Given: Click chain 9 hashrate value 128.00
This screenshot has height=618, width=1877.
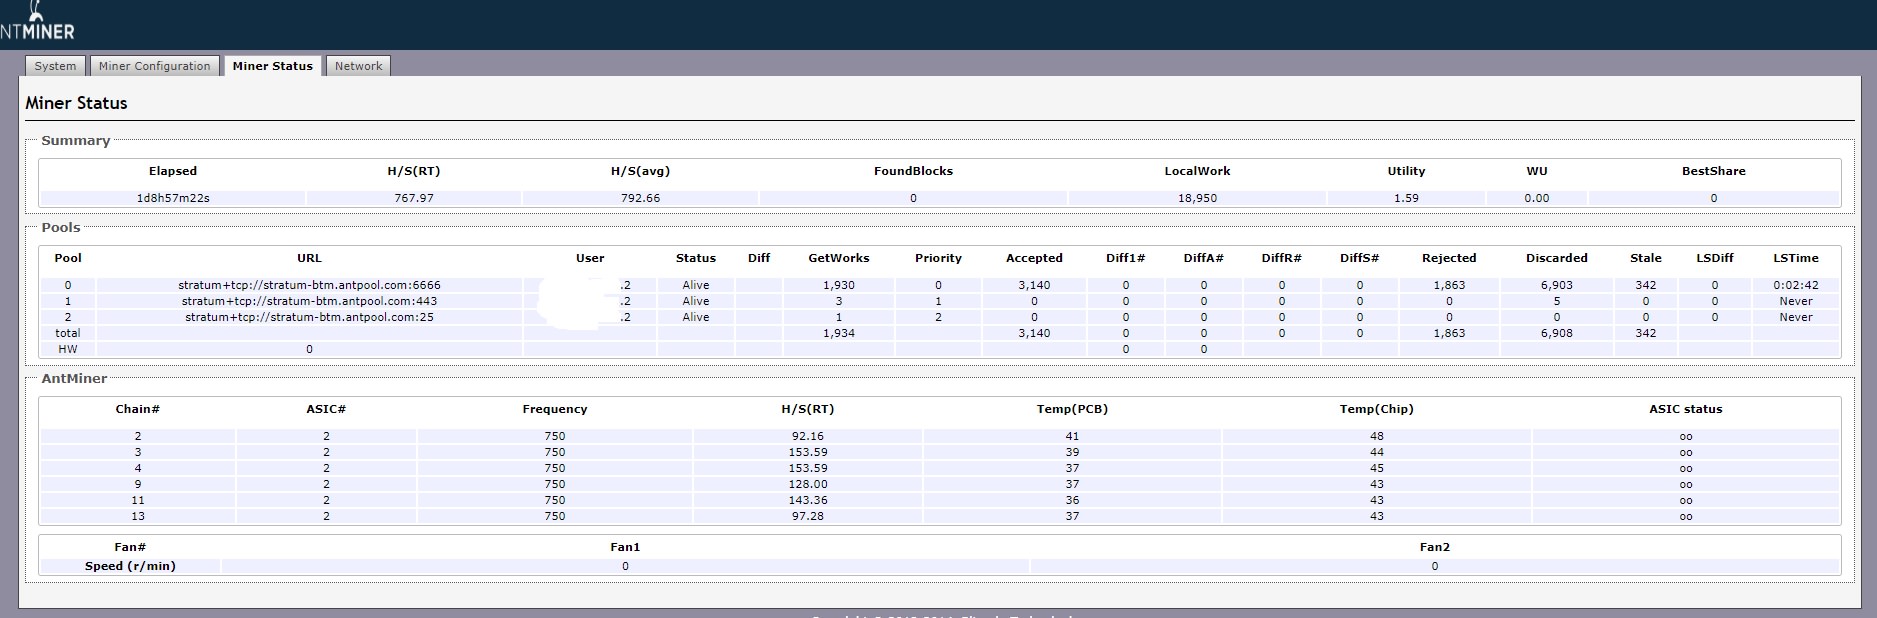Looking at the screenshot, I should point(808,484).
